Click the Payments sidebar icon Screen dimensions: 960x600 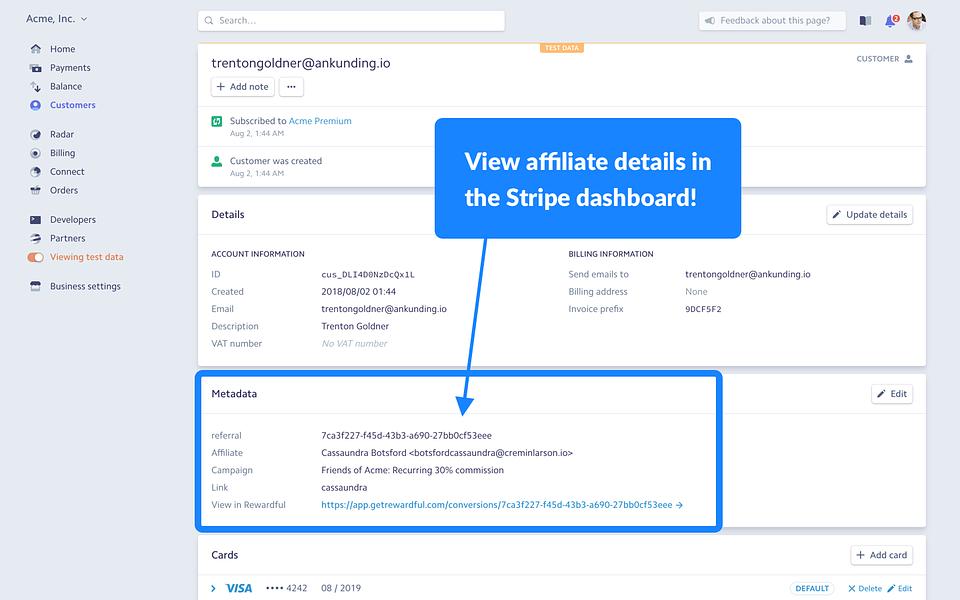point(36,68)
